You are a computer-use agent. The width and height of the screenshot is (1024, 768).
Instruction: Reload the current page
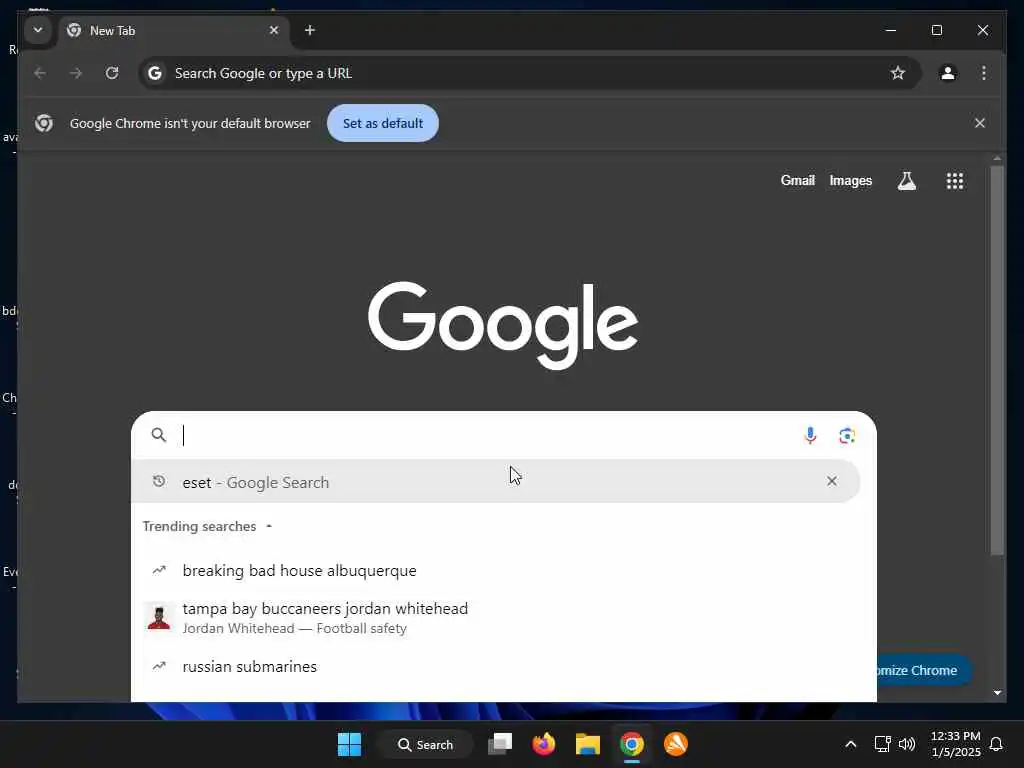112,73
